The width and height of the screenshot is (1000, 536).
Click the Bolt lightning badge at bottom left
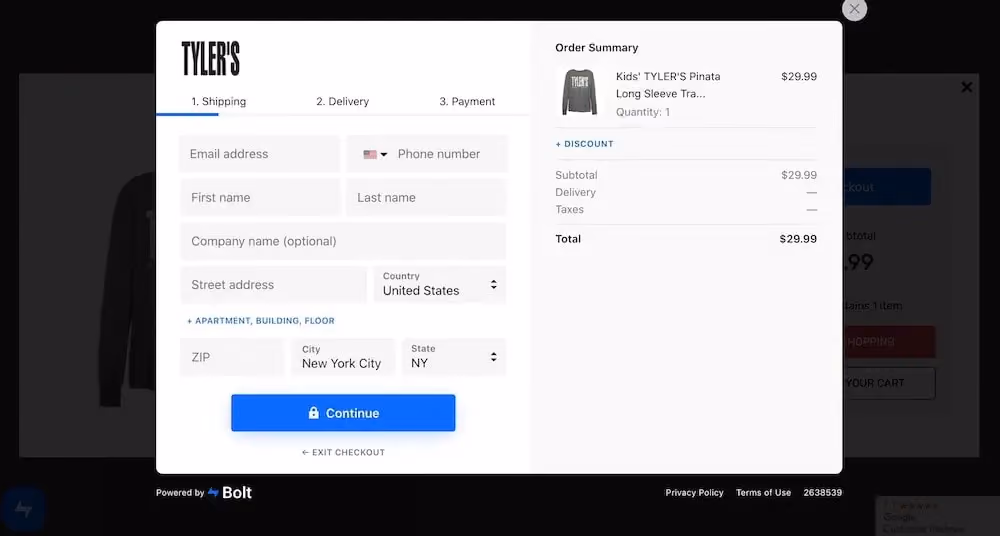pos(24,509)
